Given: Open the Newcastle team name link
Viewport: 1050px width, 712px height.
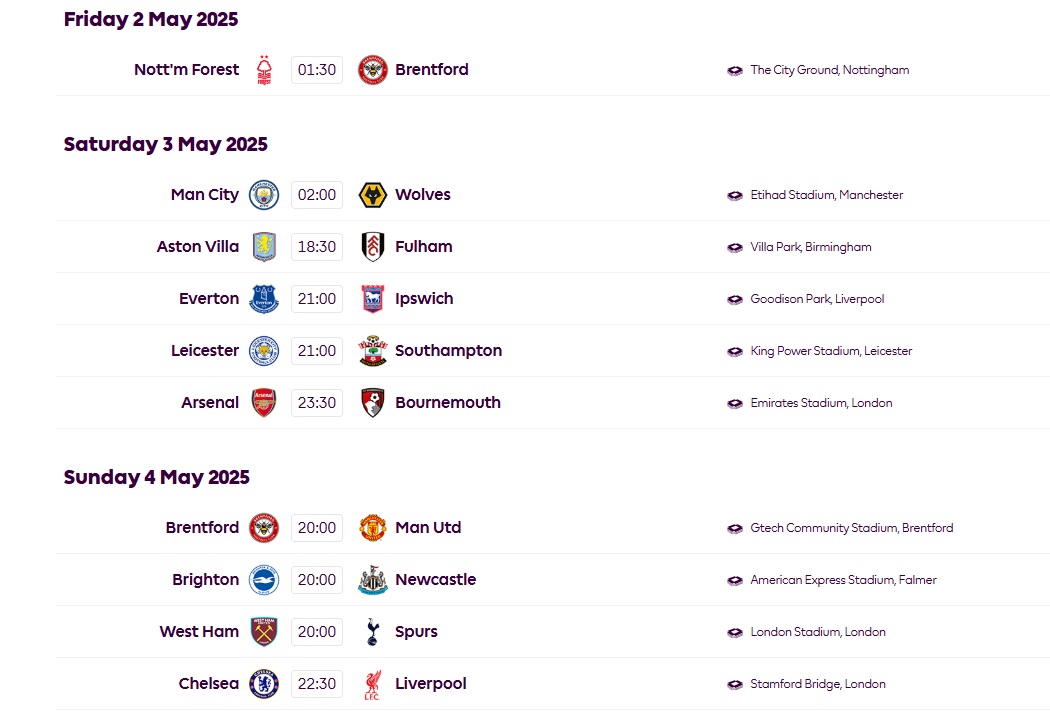Looking at the screenshot, I should [x=435, y=579].
